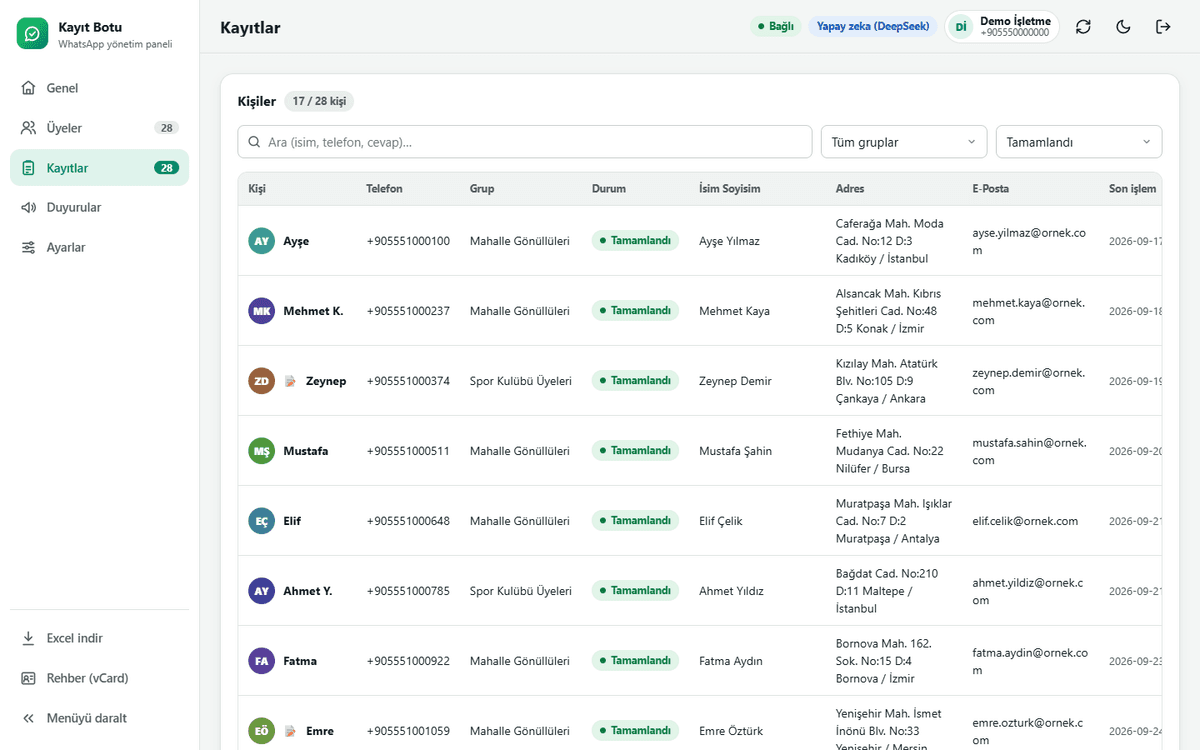The width and height of the screenshot is (1200, 750).
Task: Click the refresh icon in the header
Action: tap(1083, 27)
